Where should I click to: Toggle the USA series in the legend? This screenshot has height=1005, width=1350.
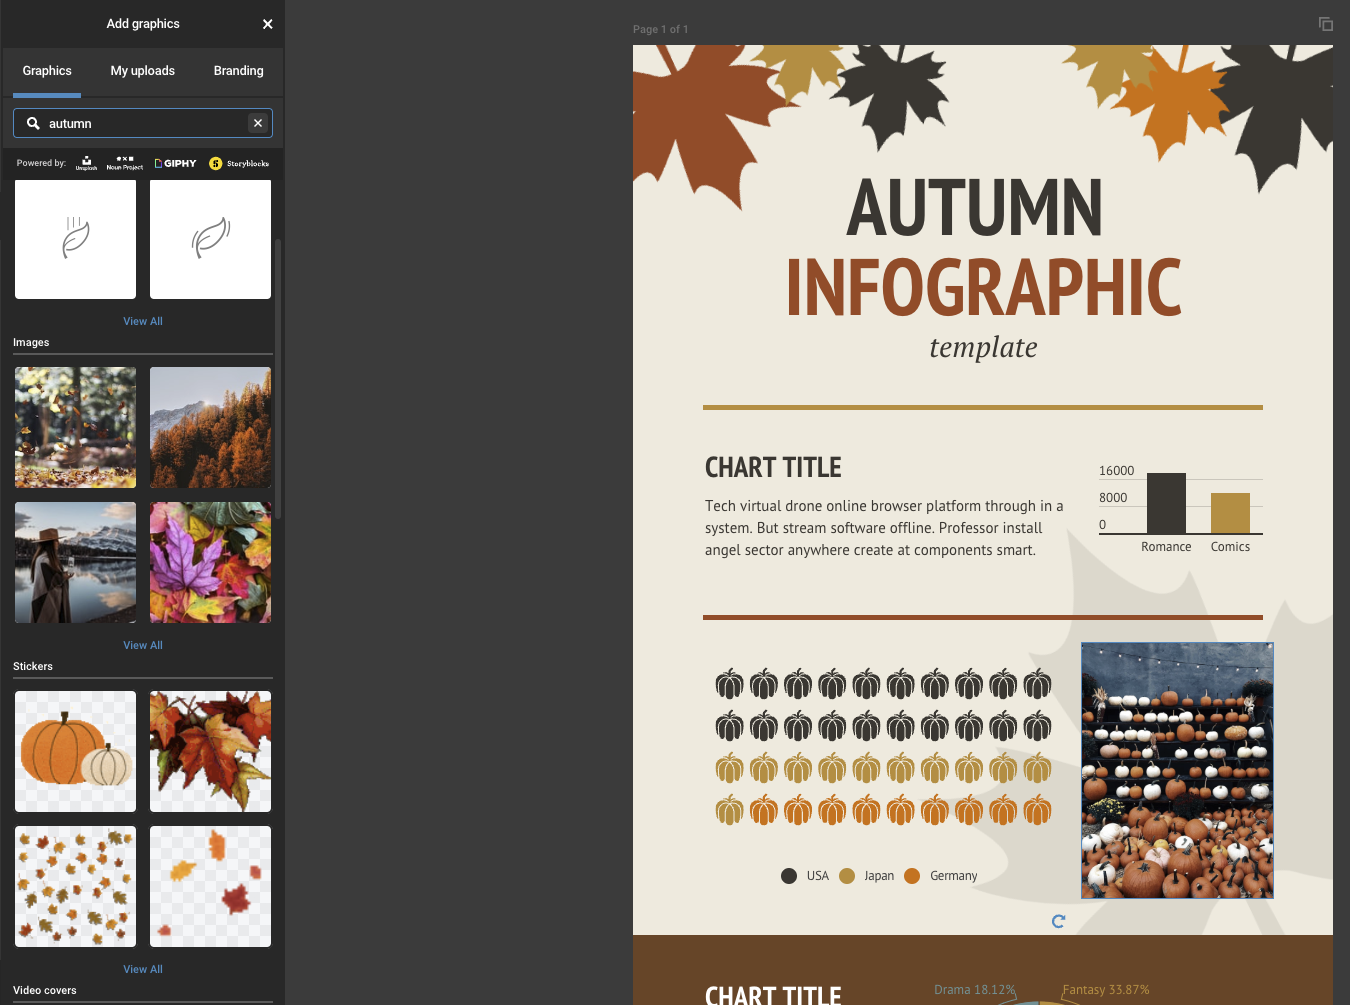[x=804, y=875]
